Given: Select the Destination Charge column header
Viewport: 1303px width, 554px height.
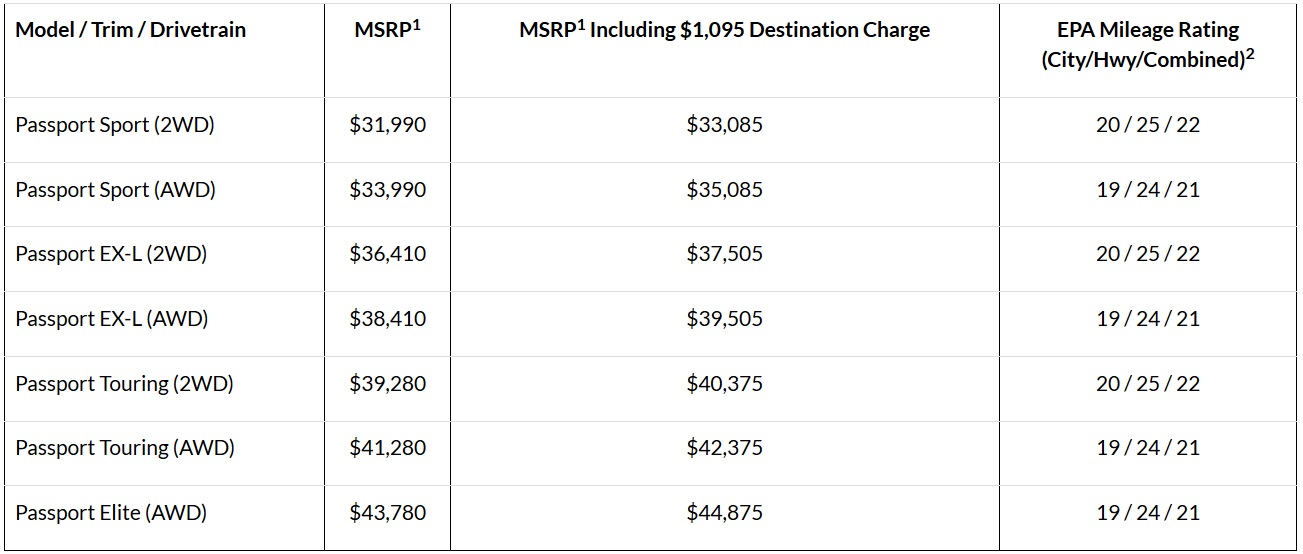Looking at the screenshot, I should pyautogui.click(x=724, y=30).
